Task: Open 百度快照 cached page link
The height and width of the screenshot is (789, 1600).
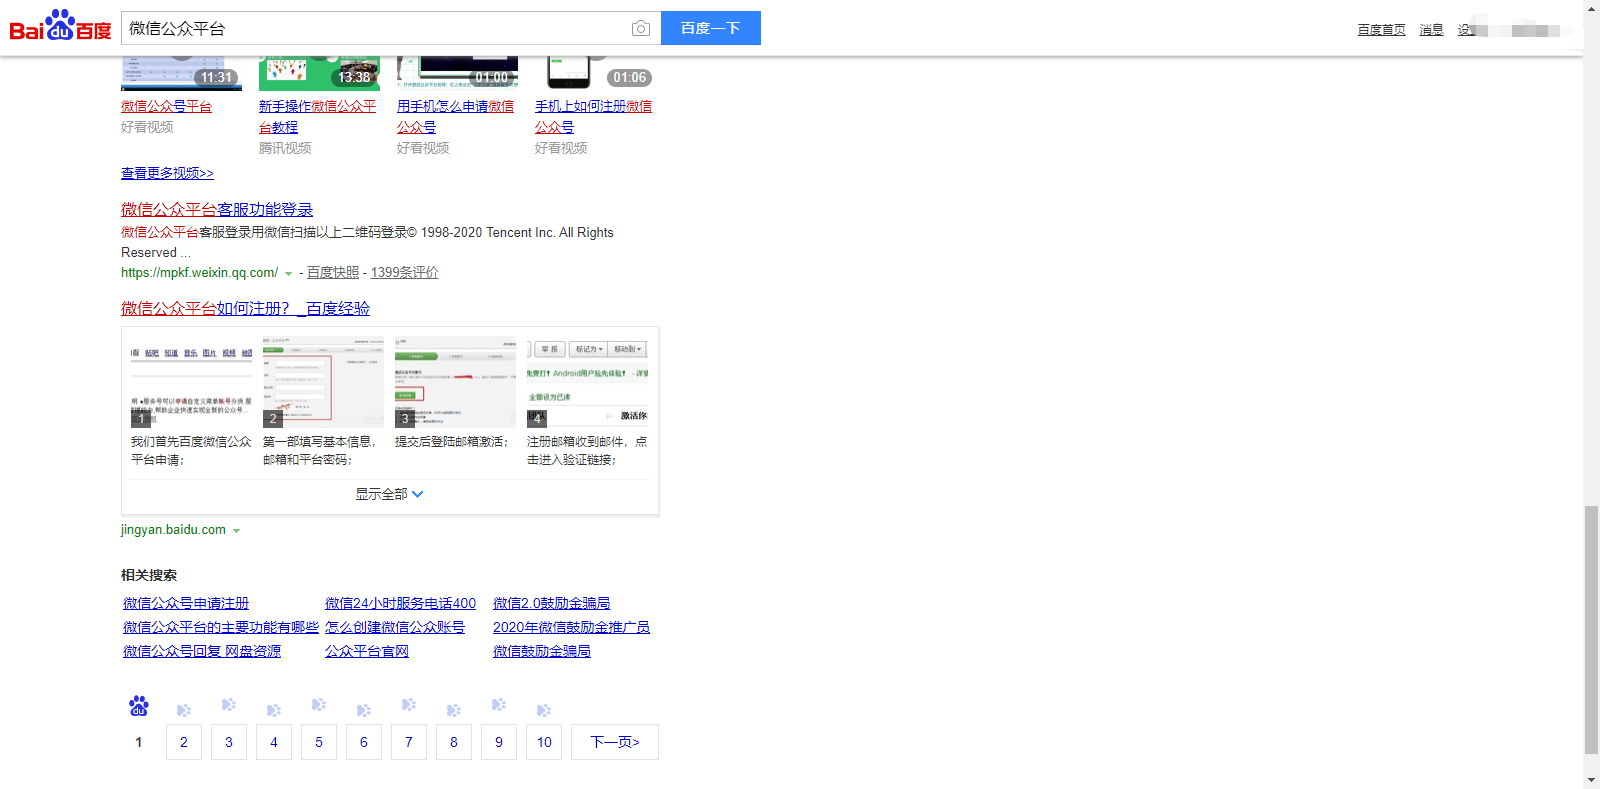Action: 333,272
